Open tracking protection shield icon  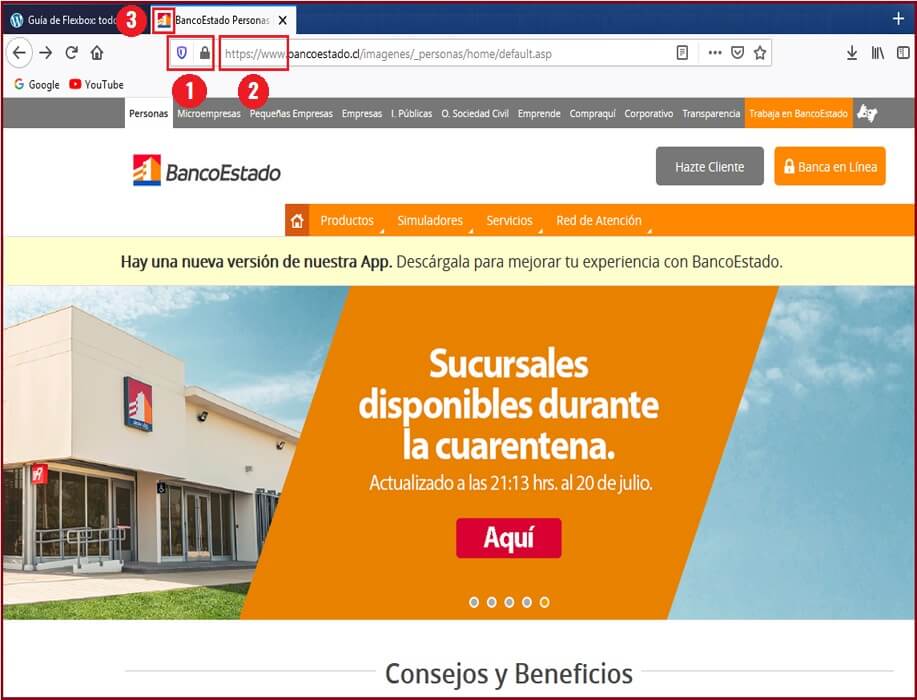pos(181,53)
